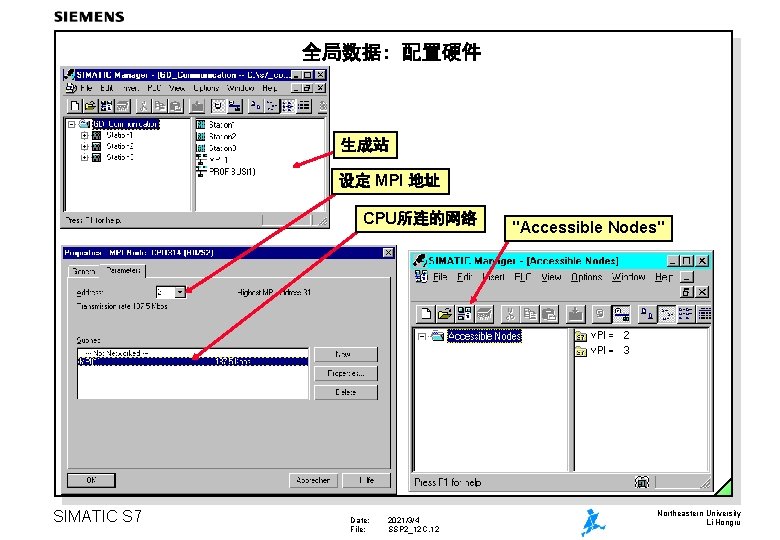This screenshot has height=540, width=780.
Task: Click Copy icon in GD_Communication window toolbar
Action: point(160,105)
